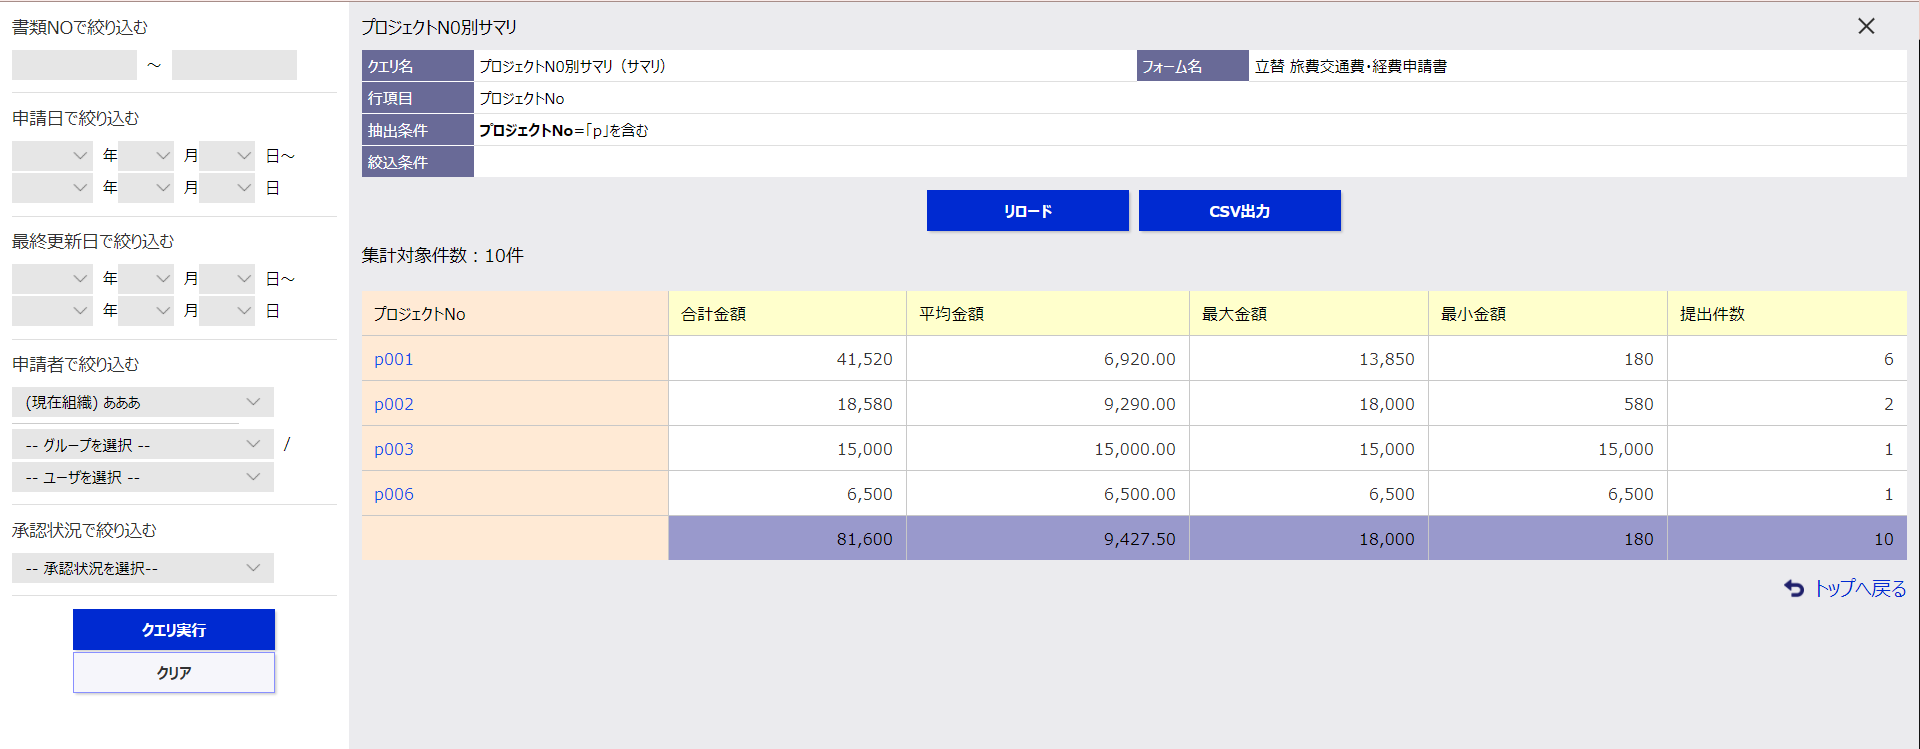Click the 書類NO start input field

(x=74, y=66)
